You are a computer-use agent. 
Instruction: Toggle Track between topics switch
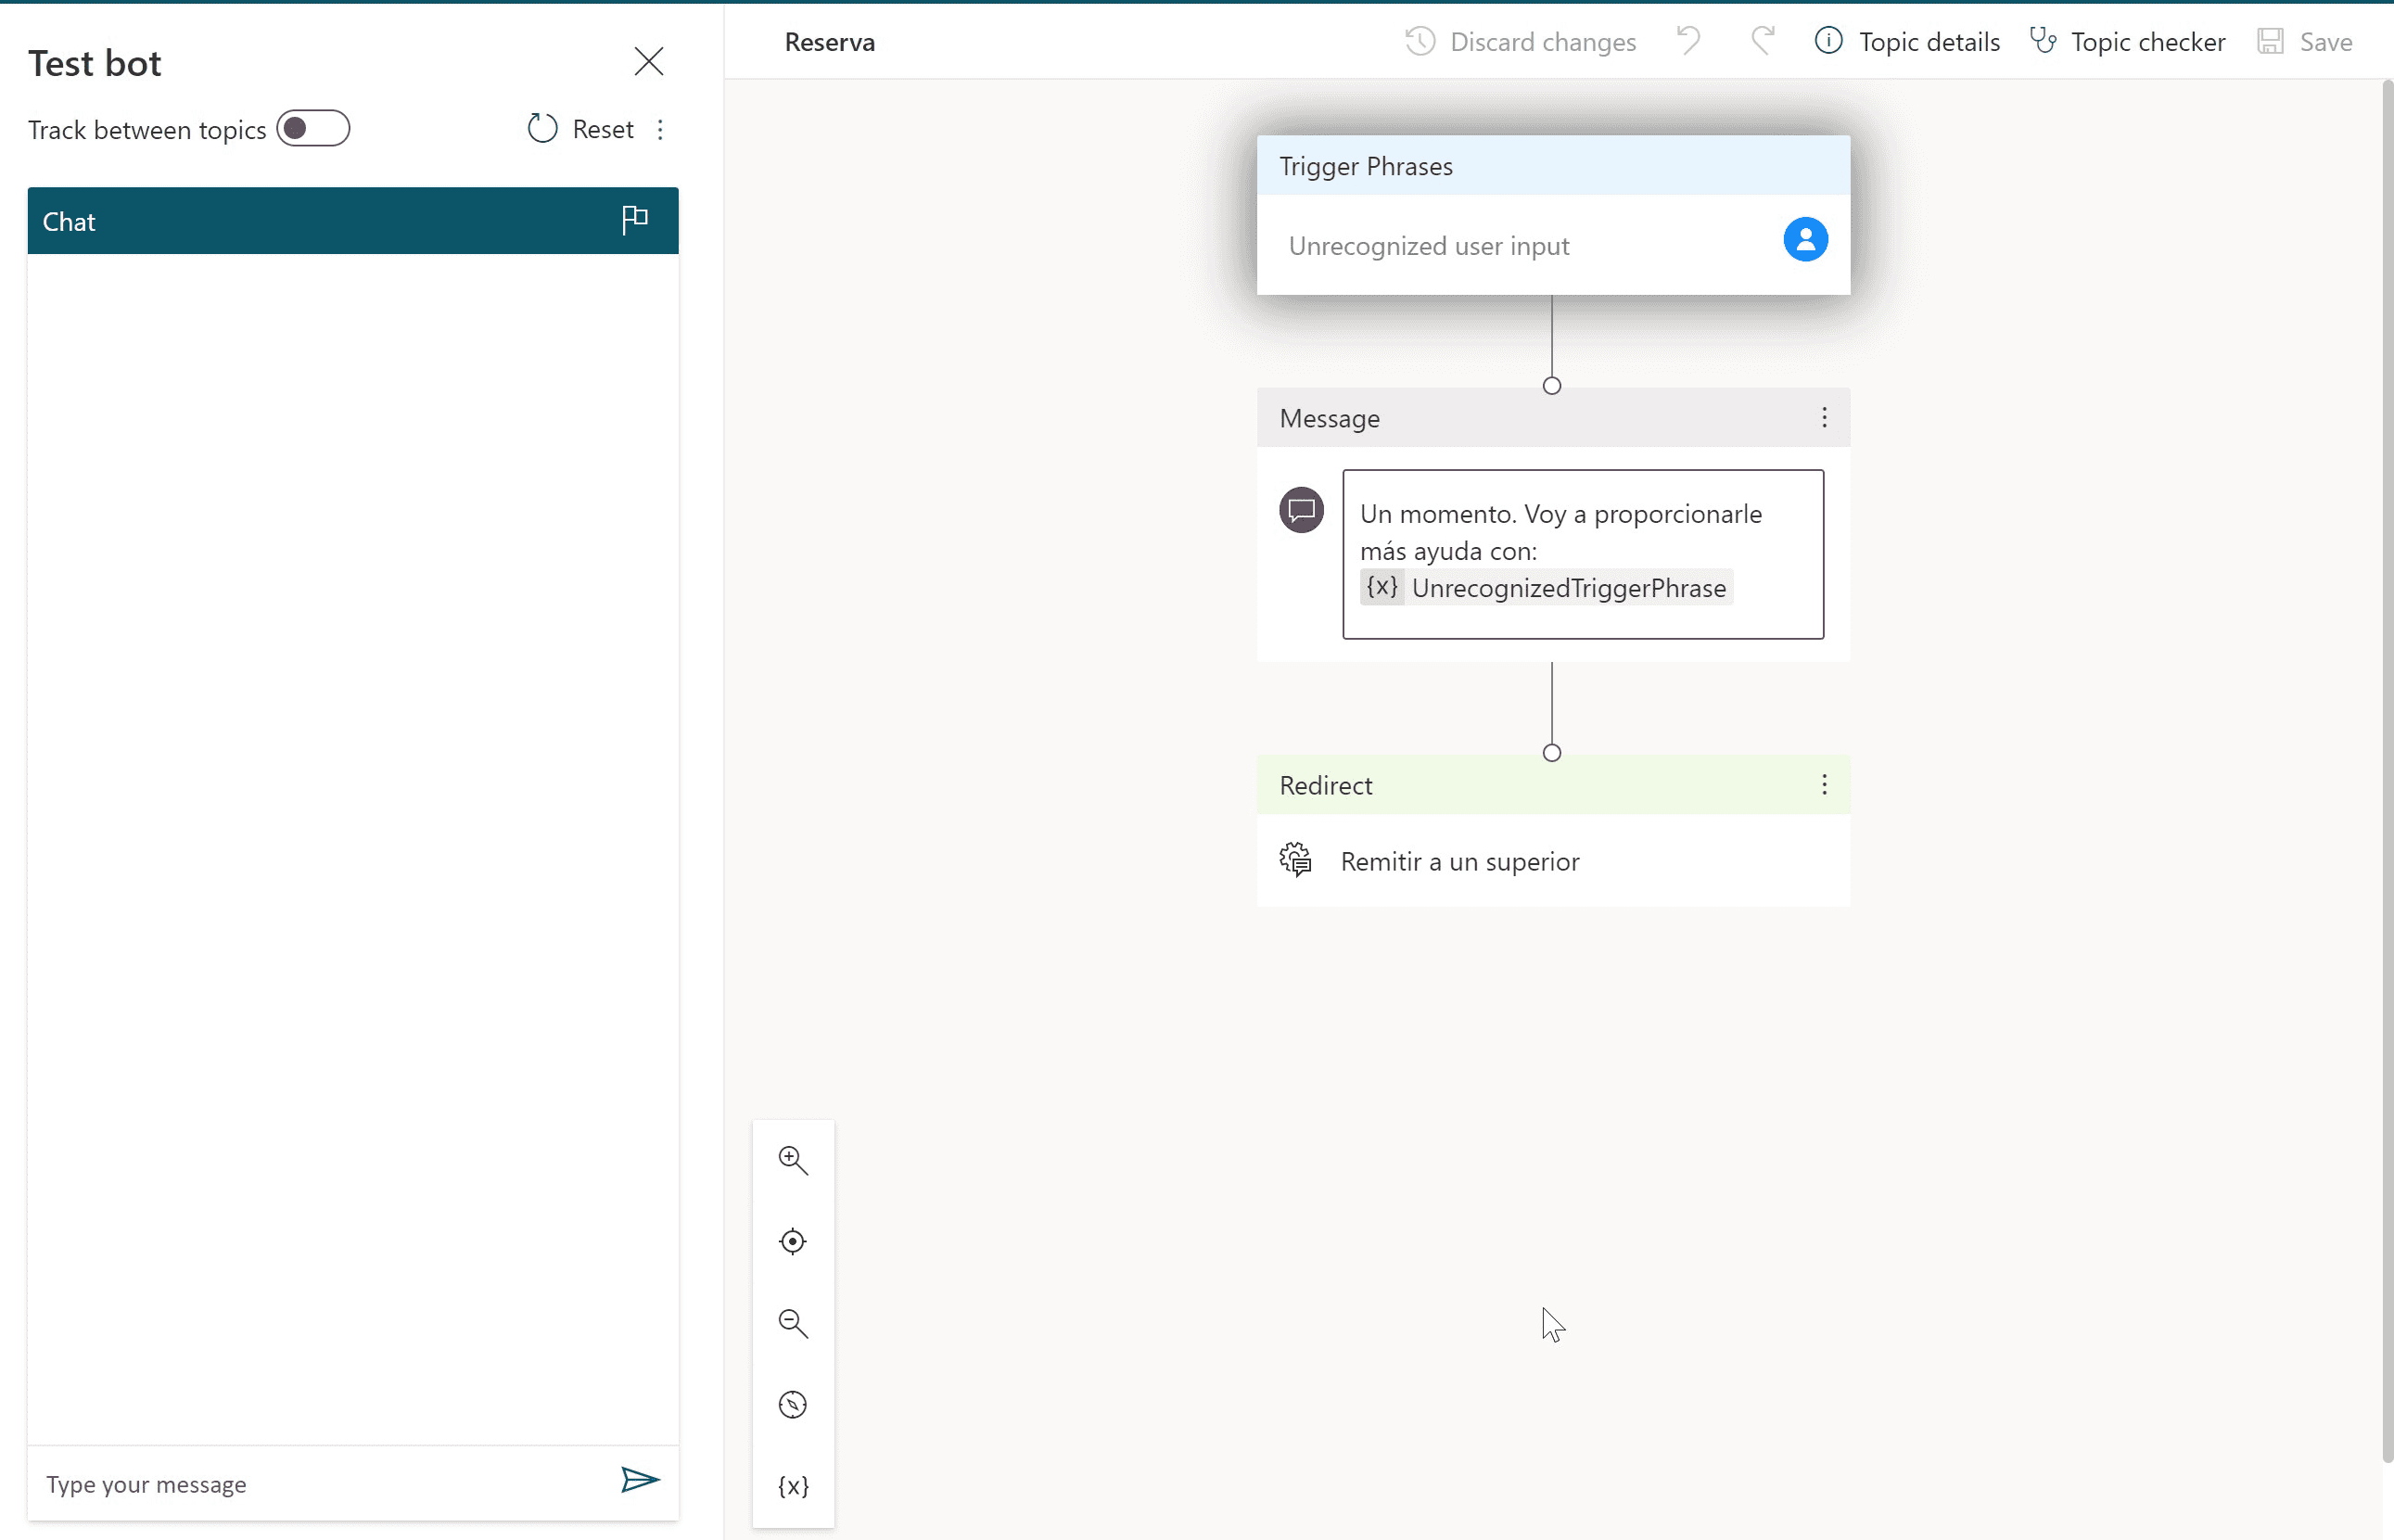coord(313,129)
